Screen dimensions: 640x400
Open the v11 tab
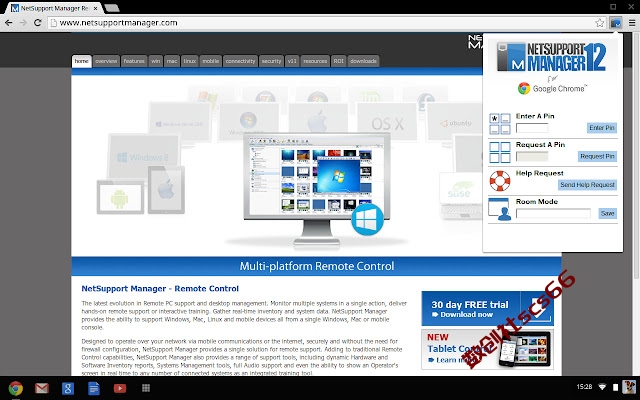[x=292, y=61]
